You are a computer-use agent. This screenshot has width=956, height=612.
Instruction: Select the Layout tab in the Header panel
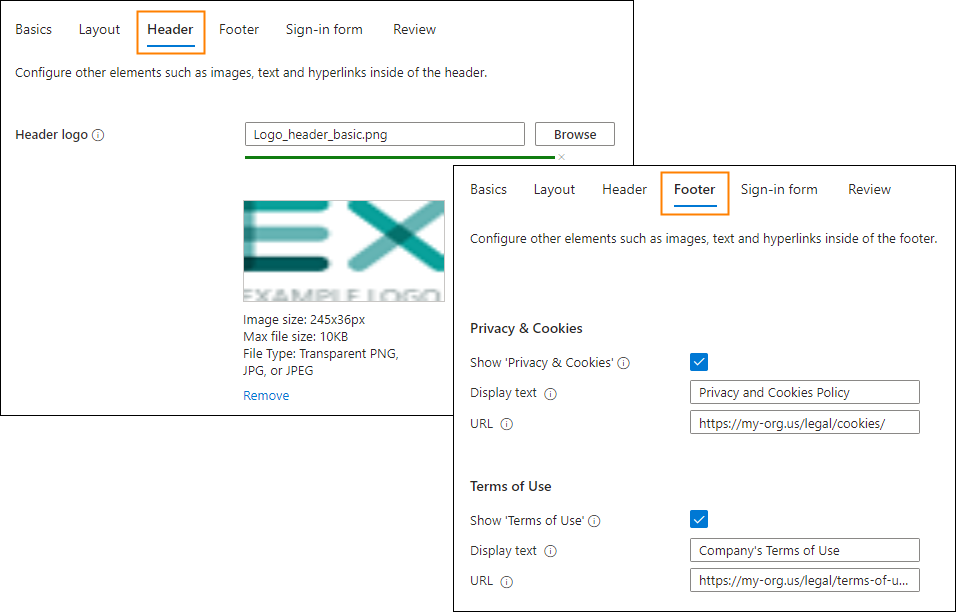point(99,29)
